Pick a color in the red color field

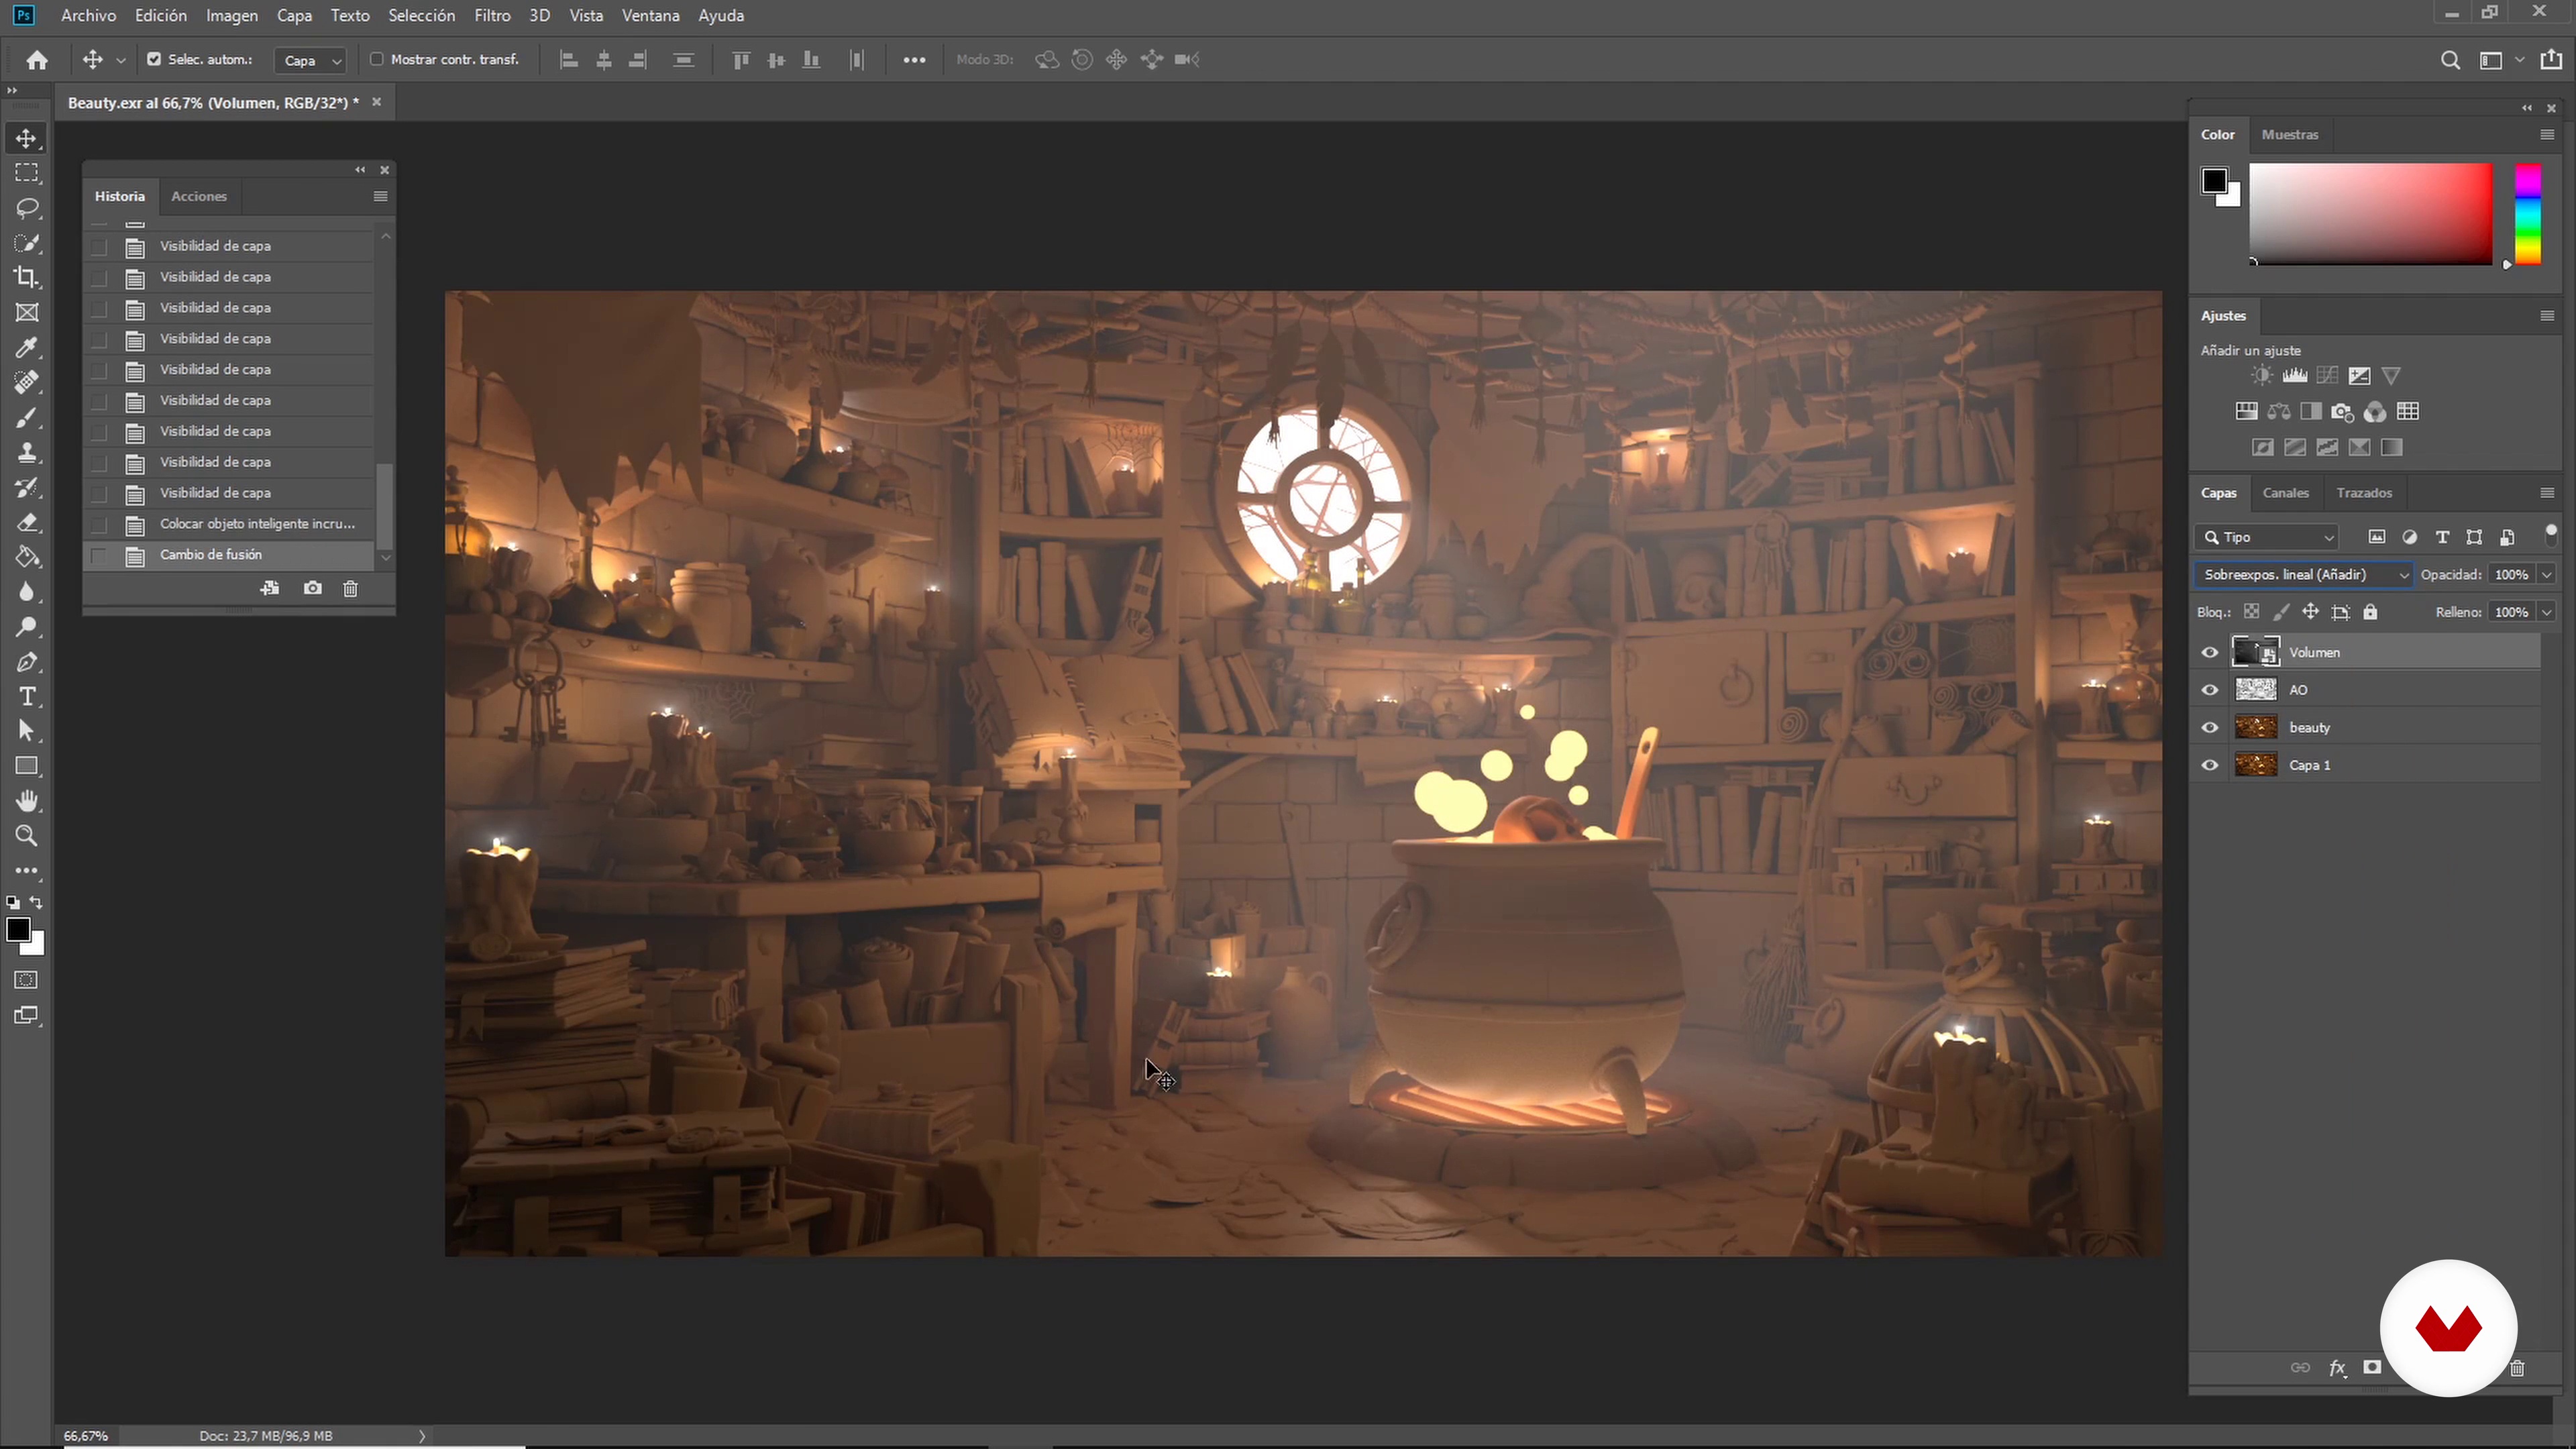2371,214
